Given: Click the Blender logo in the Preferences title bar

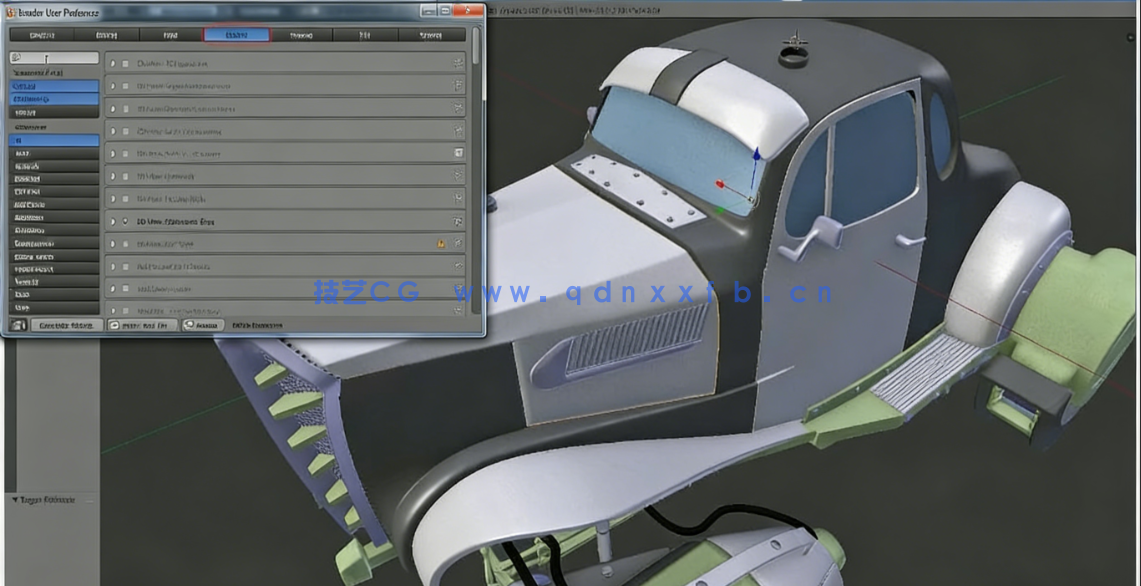Looking at the screenshot, I should [x=11, y=10].
